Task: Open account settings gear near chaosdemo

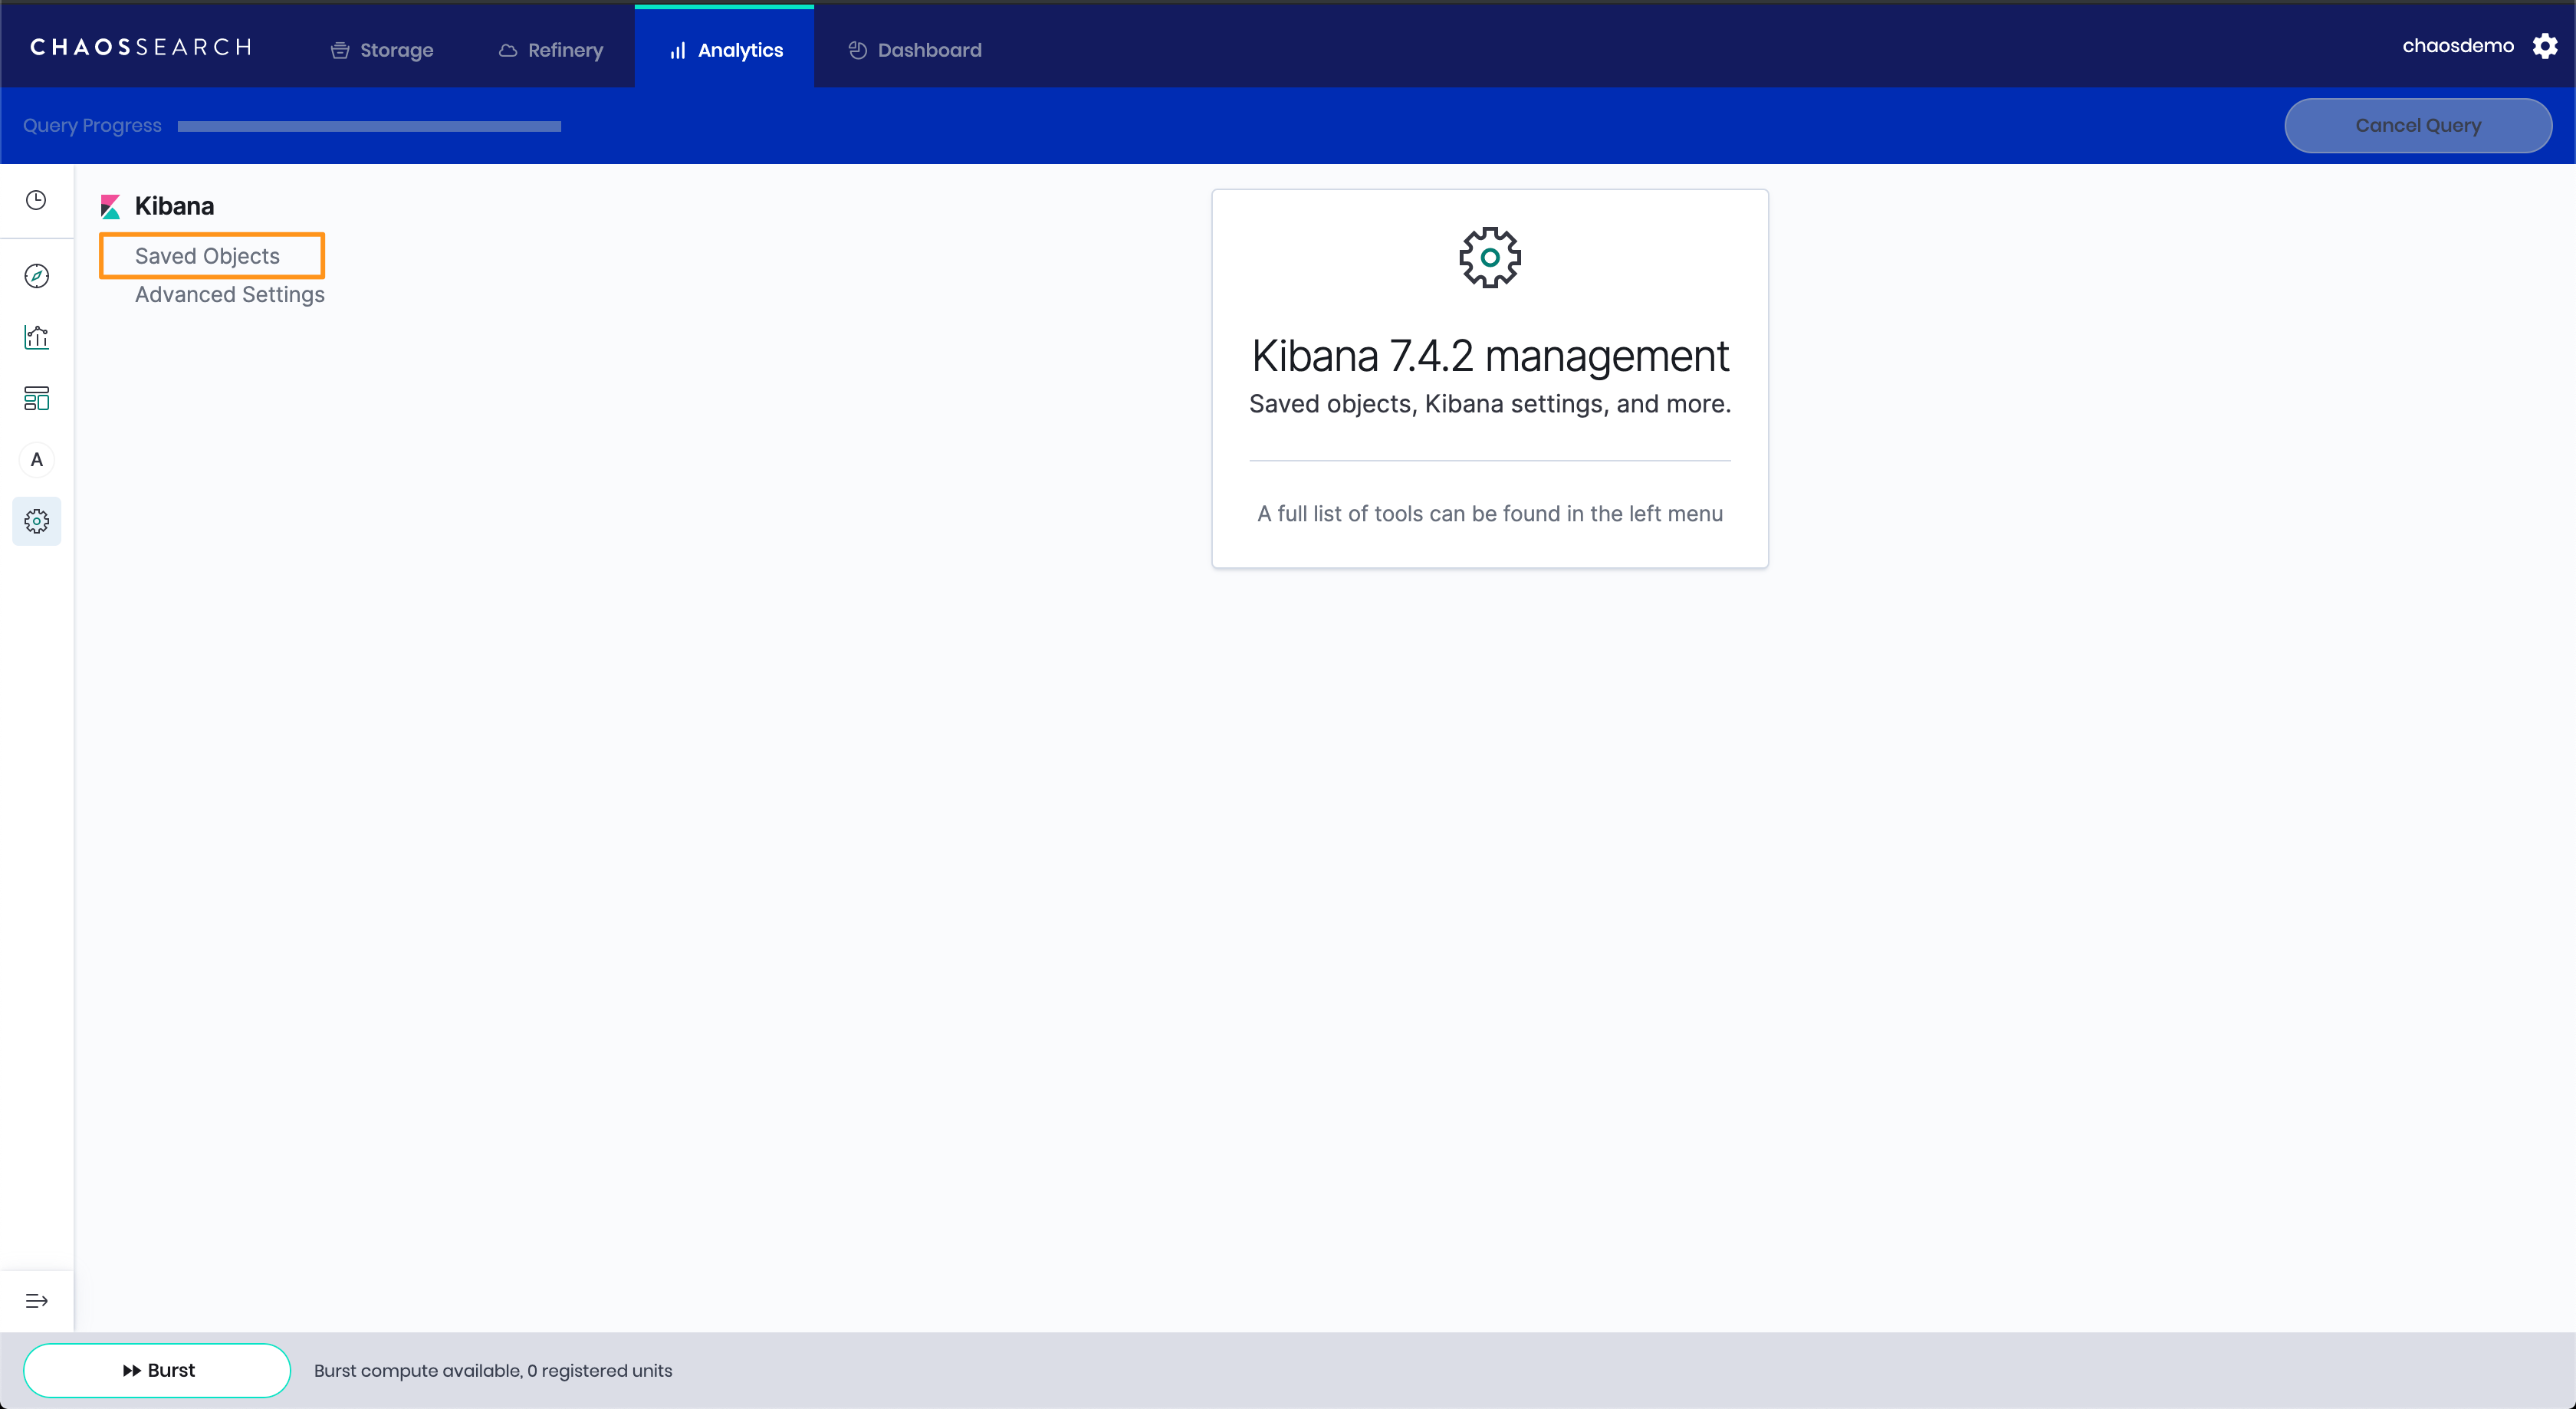Action: 2544,46
